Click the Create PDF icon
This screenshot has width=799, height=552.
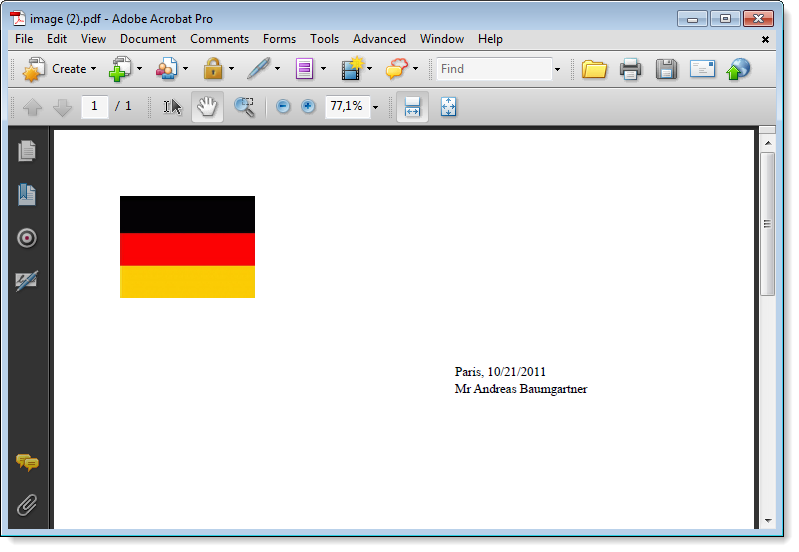pyautogui.click(x=34, y=69)
